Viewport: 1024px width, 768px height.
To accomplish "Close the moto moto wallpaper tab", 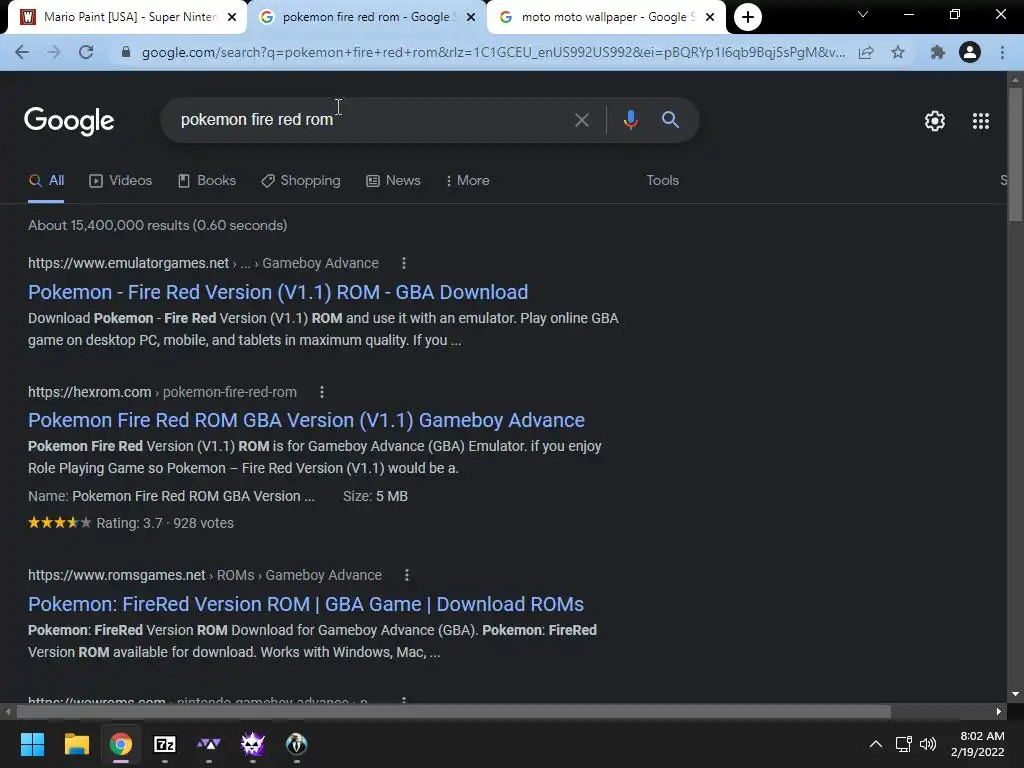I will 710,18.
